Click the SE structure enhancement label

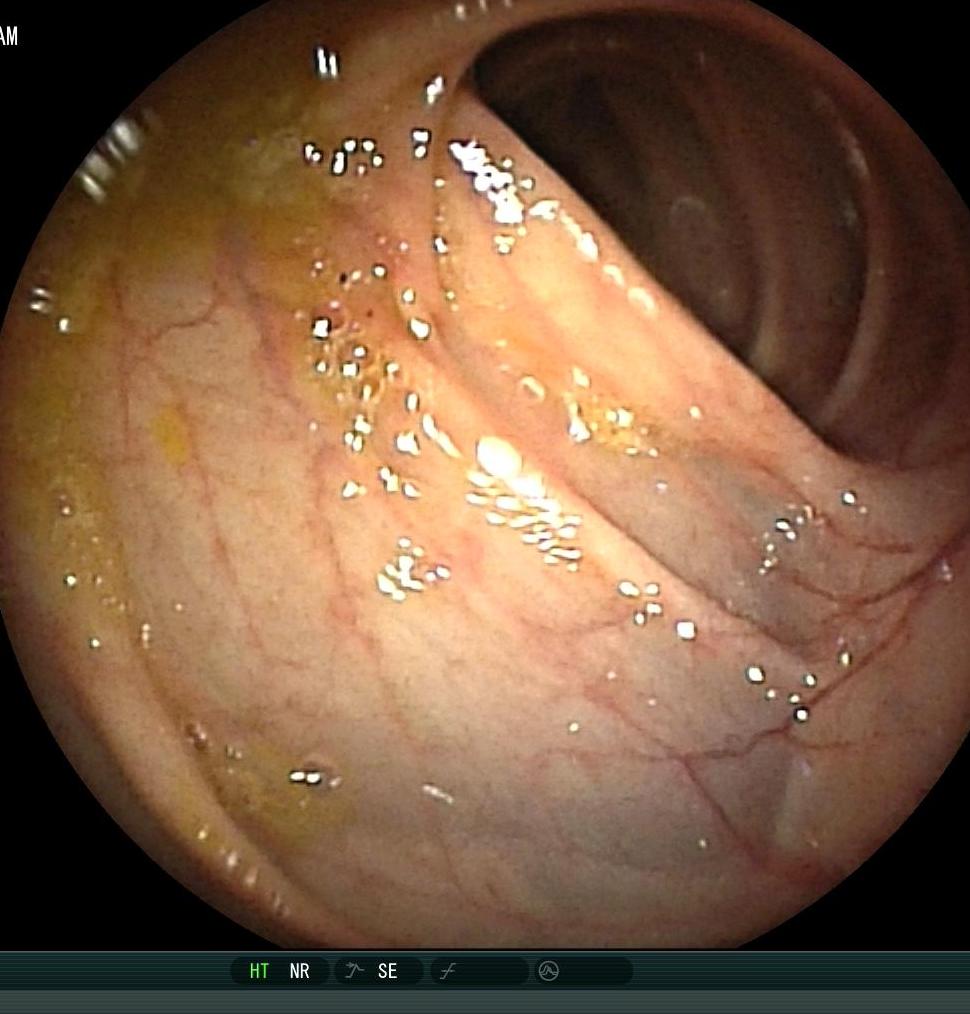[x=387, y=971]
